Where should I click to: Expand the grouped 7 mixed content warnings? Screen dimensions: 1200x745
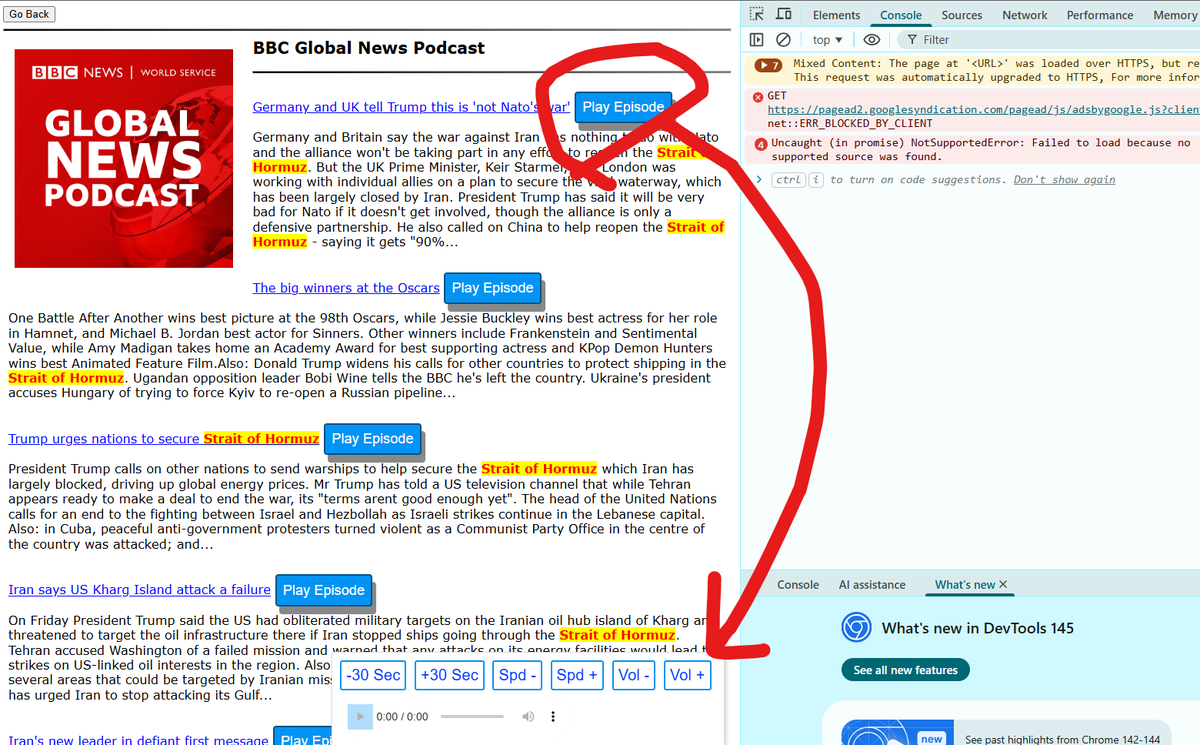coord(768,64)
